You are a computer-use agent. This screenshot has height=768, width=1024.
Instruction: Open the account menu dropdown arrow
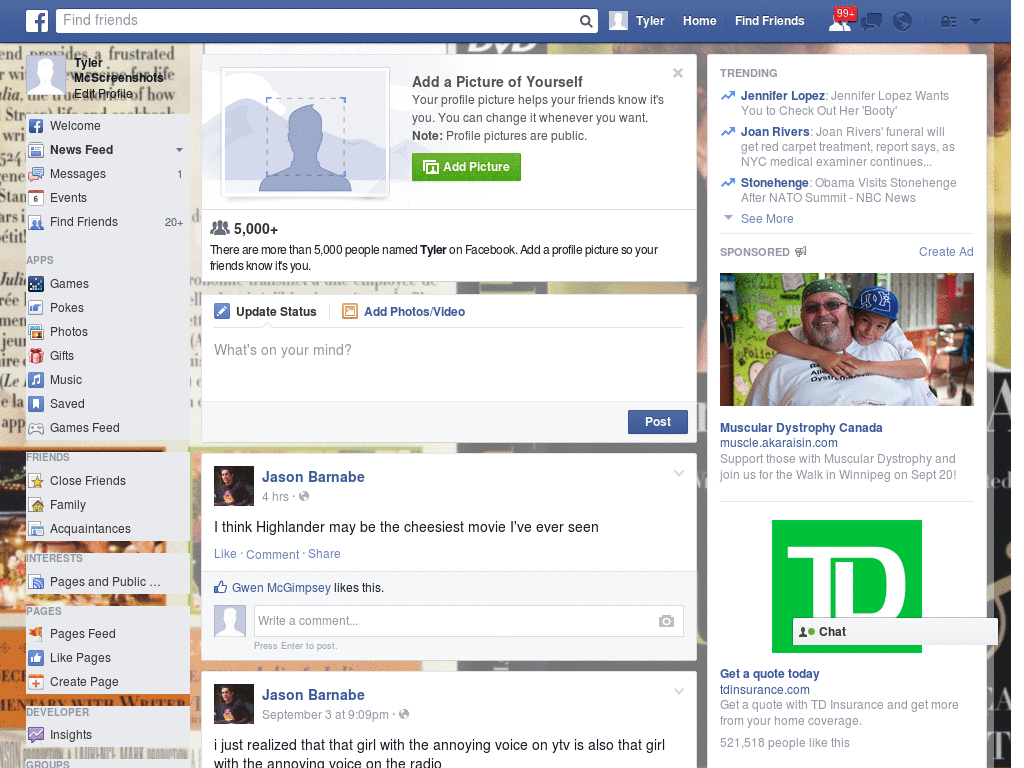(x=975, y=22)
